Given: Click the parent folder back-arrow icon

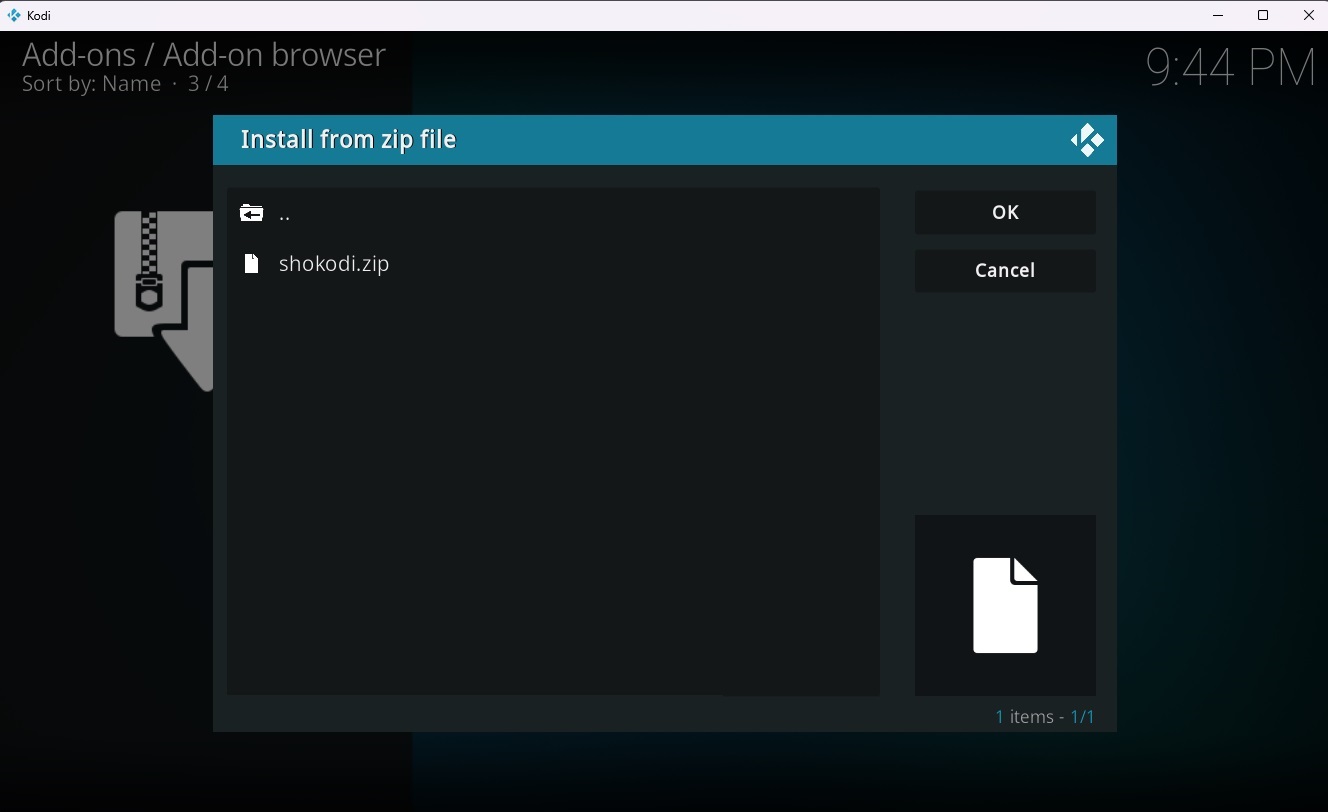Looking at the screenshot, I should pos(252,213).
